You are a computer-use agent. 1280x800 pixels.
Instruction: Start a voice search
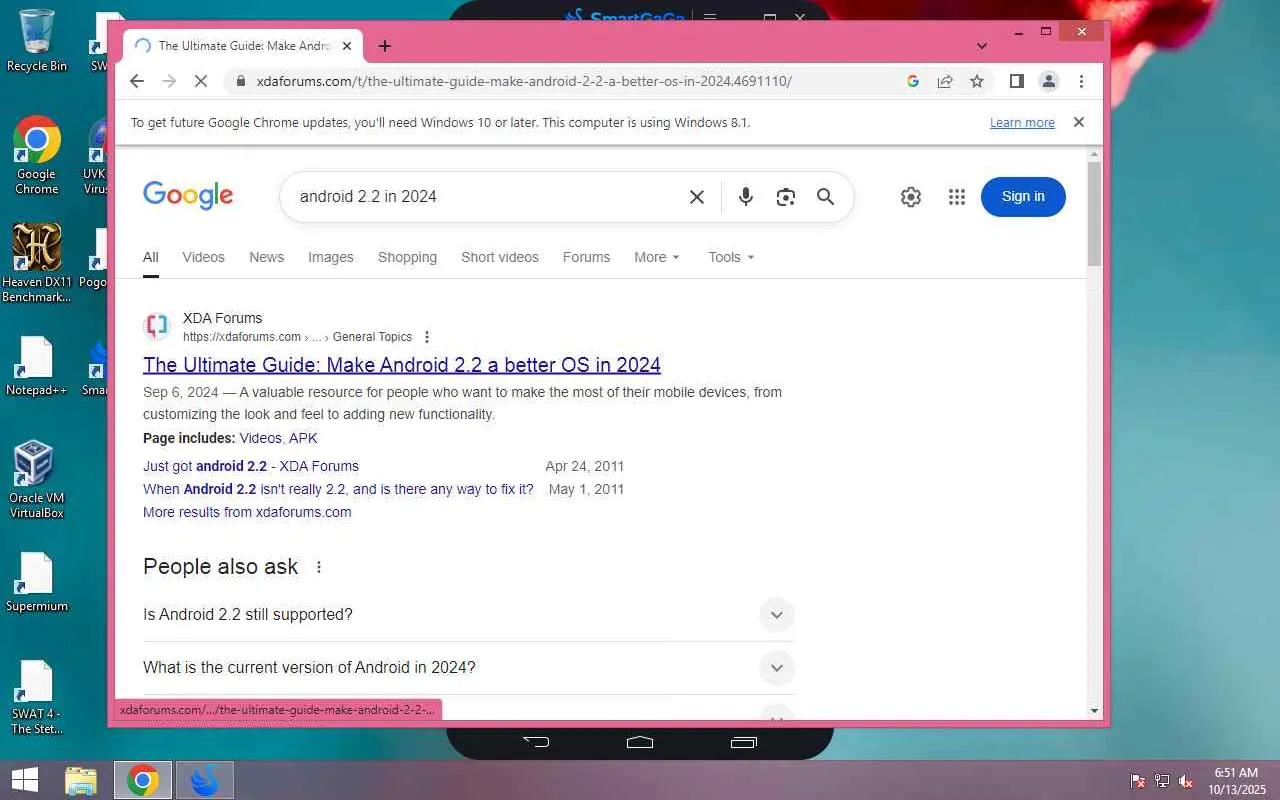[x=746, y=197]
